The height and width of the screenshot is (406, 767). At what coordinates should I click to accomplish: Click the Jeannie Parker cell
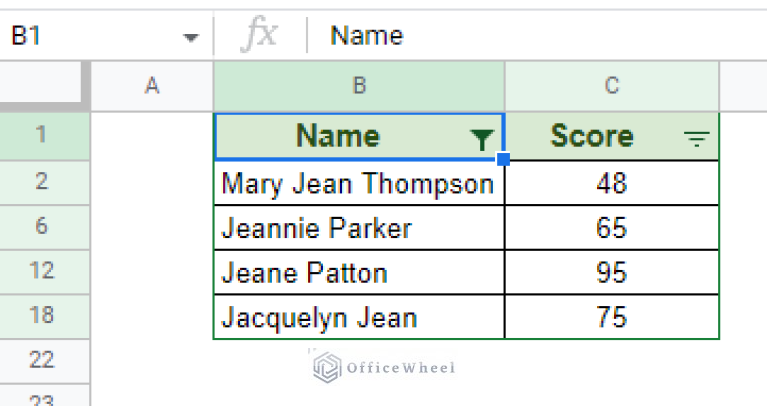pos(358,228)
